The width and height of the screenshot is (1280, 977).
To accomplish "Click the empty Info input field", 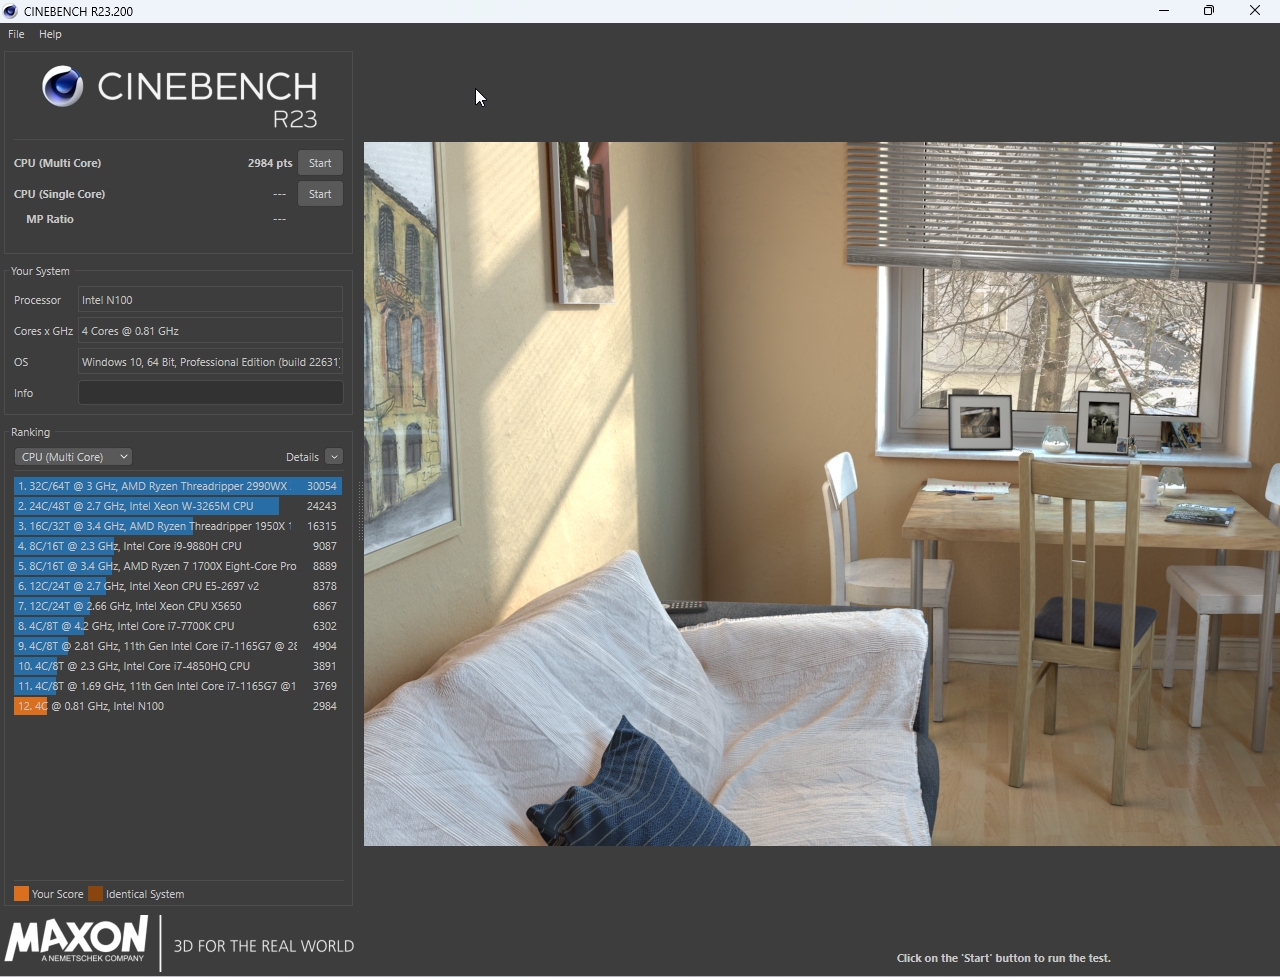I will [211, 393].
